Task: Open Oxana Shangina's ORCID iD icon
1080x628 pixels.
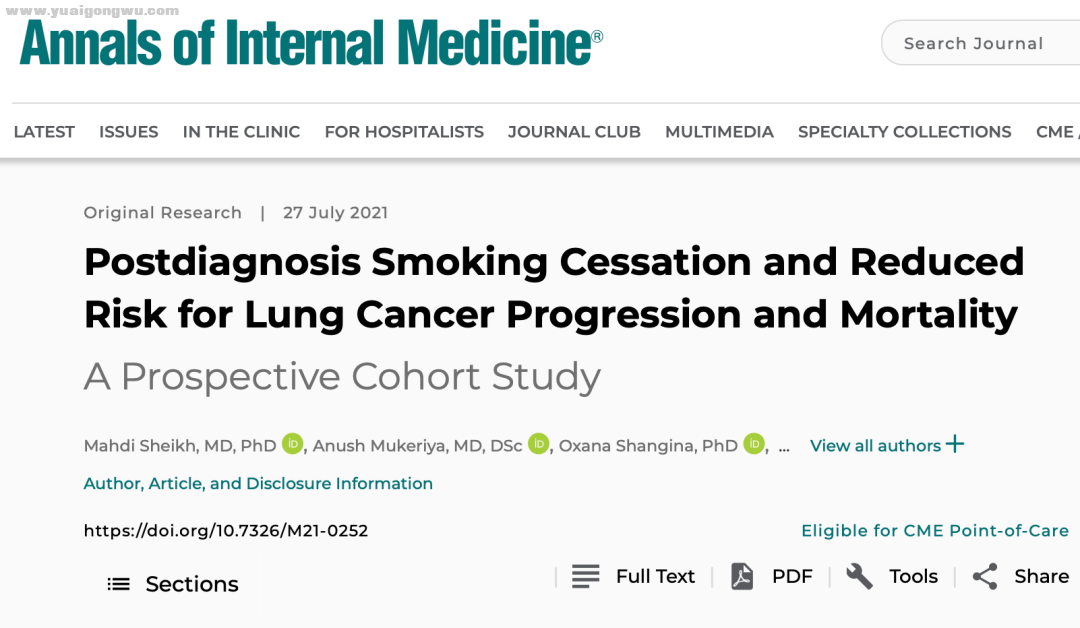Action: pos(754,444)
